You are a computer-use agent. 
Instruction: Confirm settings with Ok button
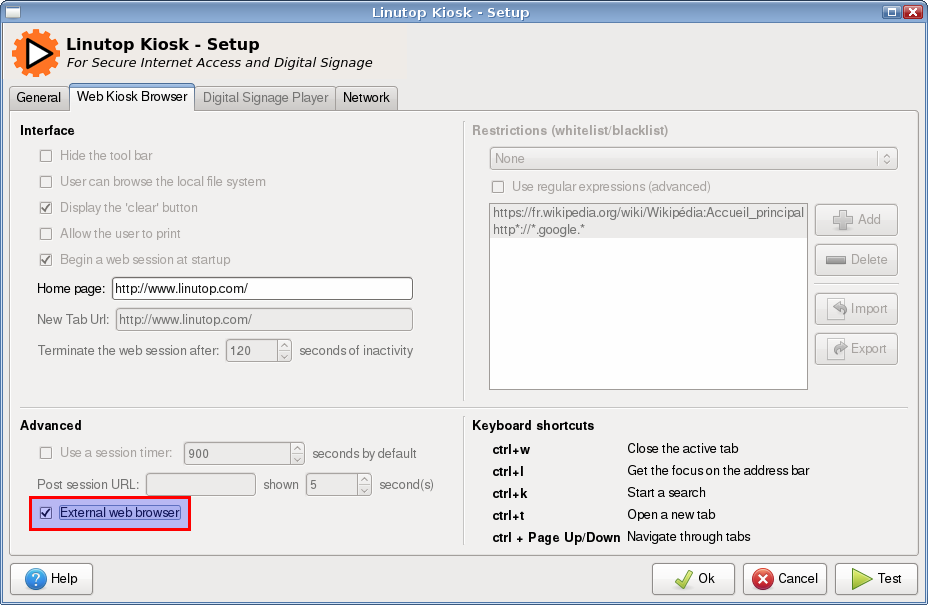694,578
